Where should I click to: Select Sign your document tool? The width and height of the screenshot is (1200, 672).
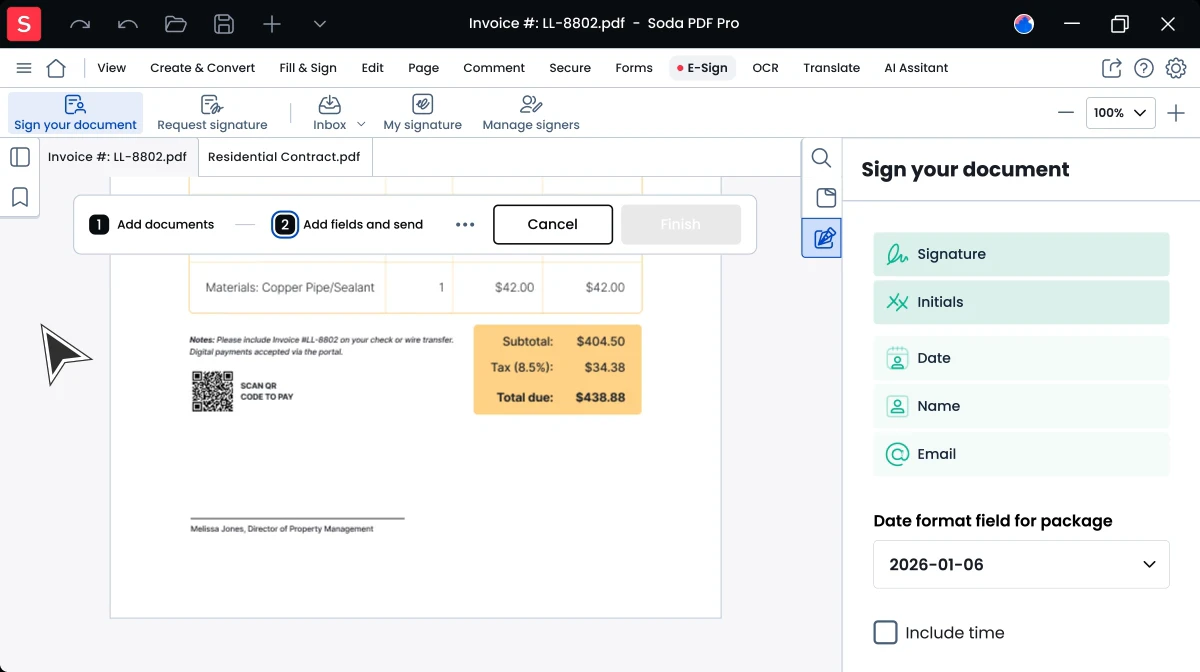[75, 113]
